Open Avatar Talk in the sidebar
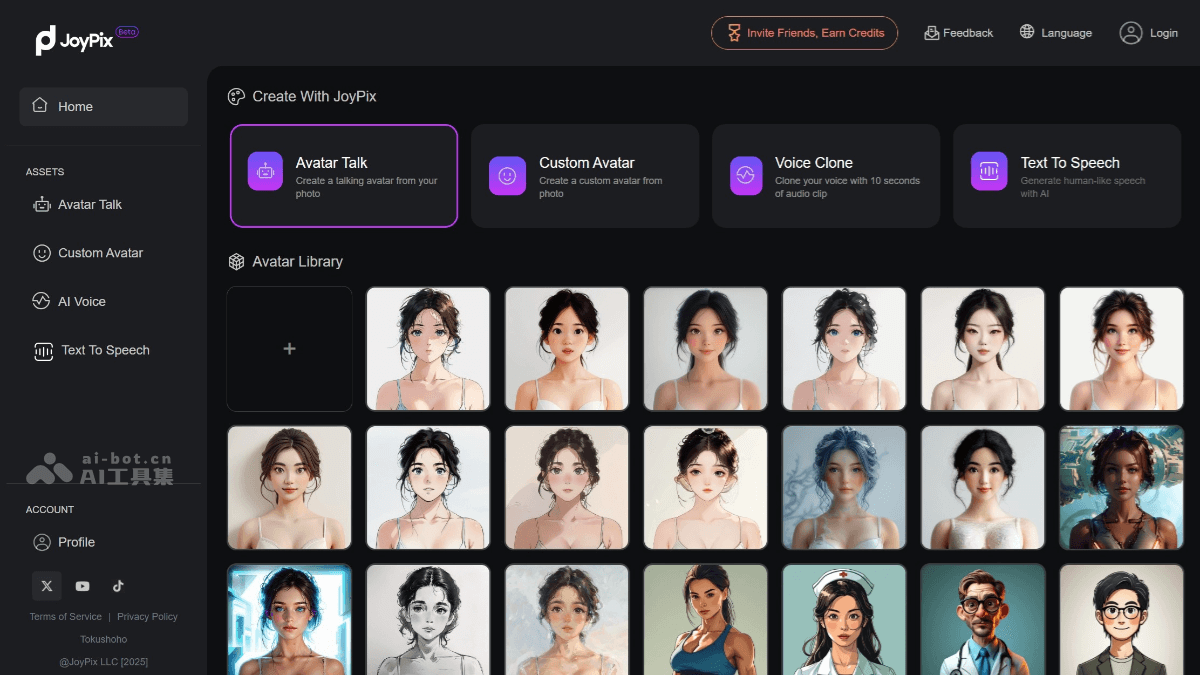Image resolution: width=1200 pixels, height=675 pixels. click(x=90, y=205)
